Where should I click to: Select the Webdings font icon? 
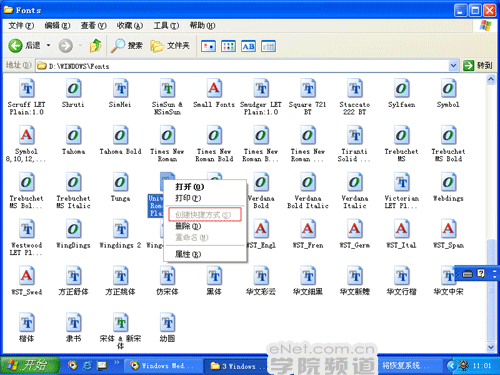[448, 183]
